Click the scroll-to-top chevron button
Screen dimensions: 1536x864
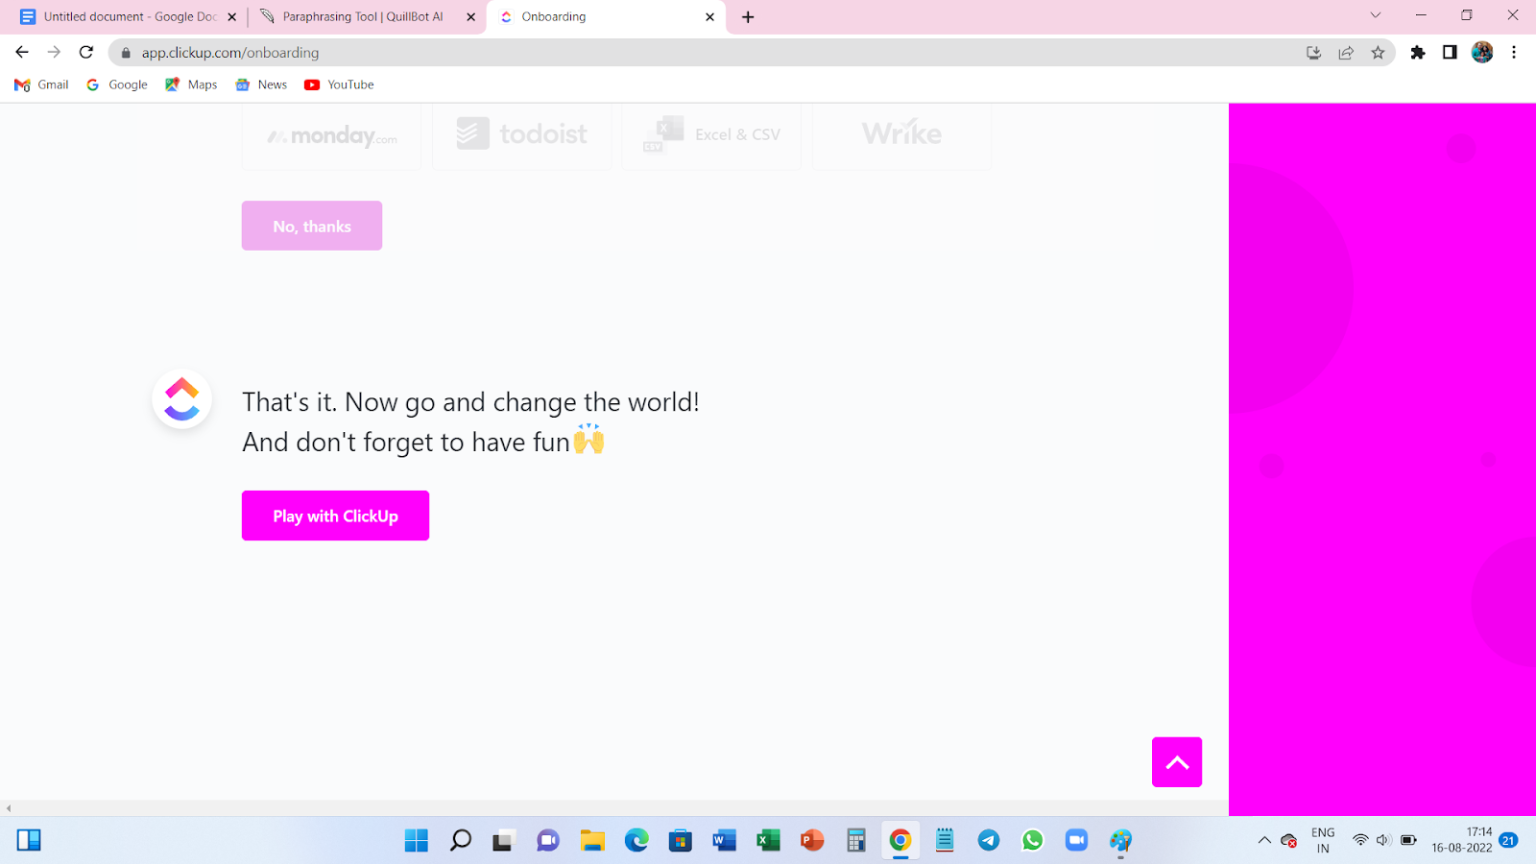(x=1177, y=762)
